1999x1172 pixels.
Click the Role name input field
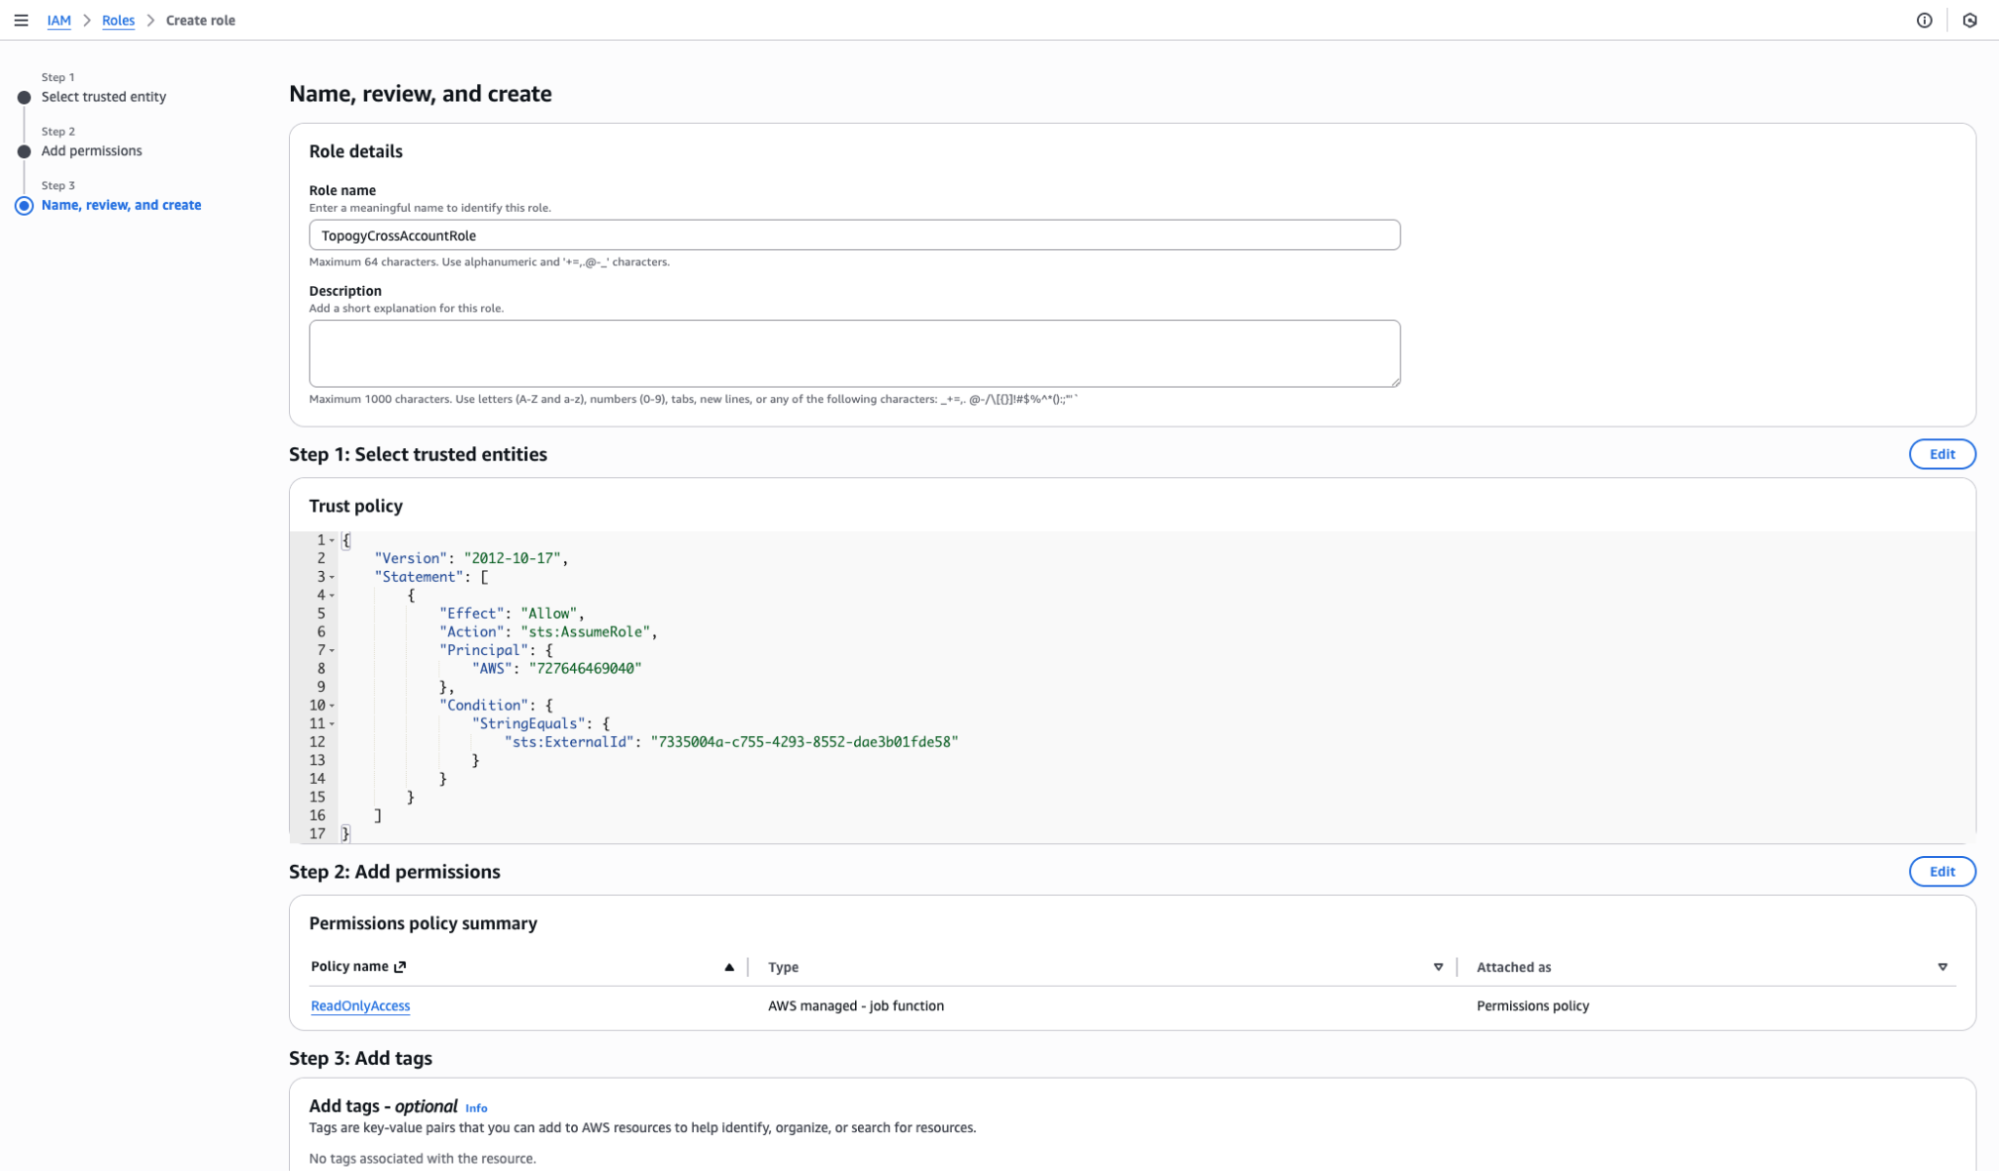[854, 235]
